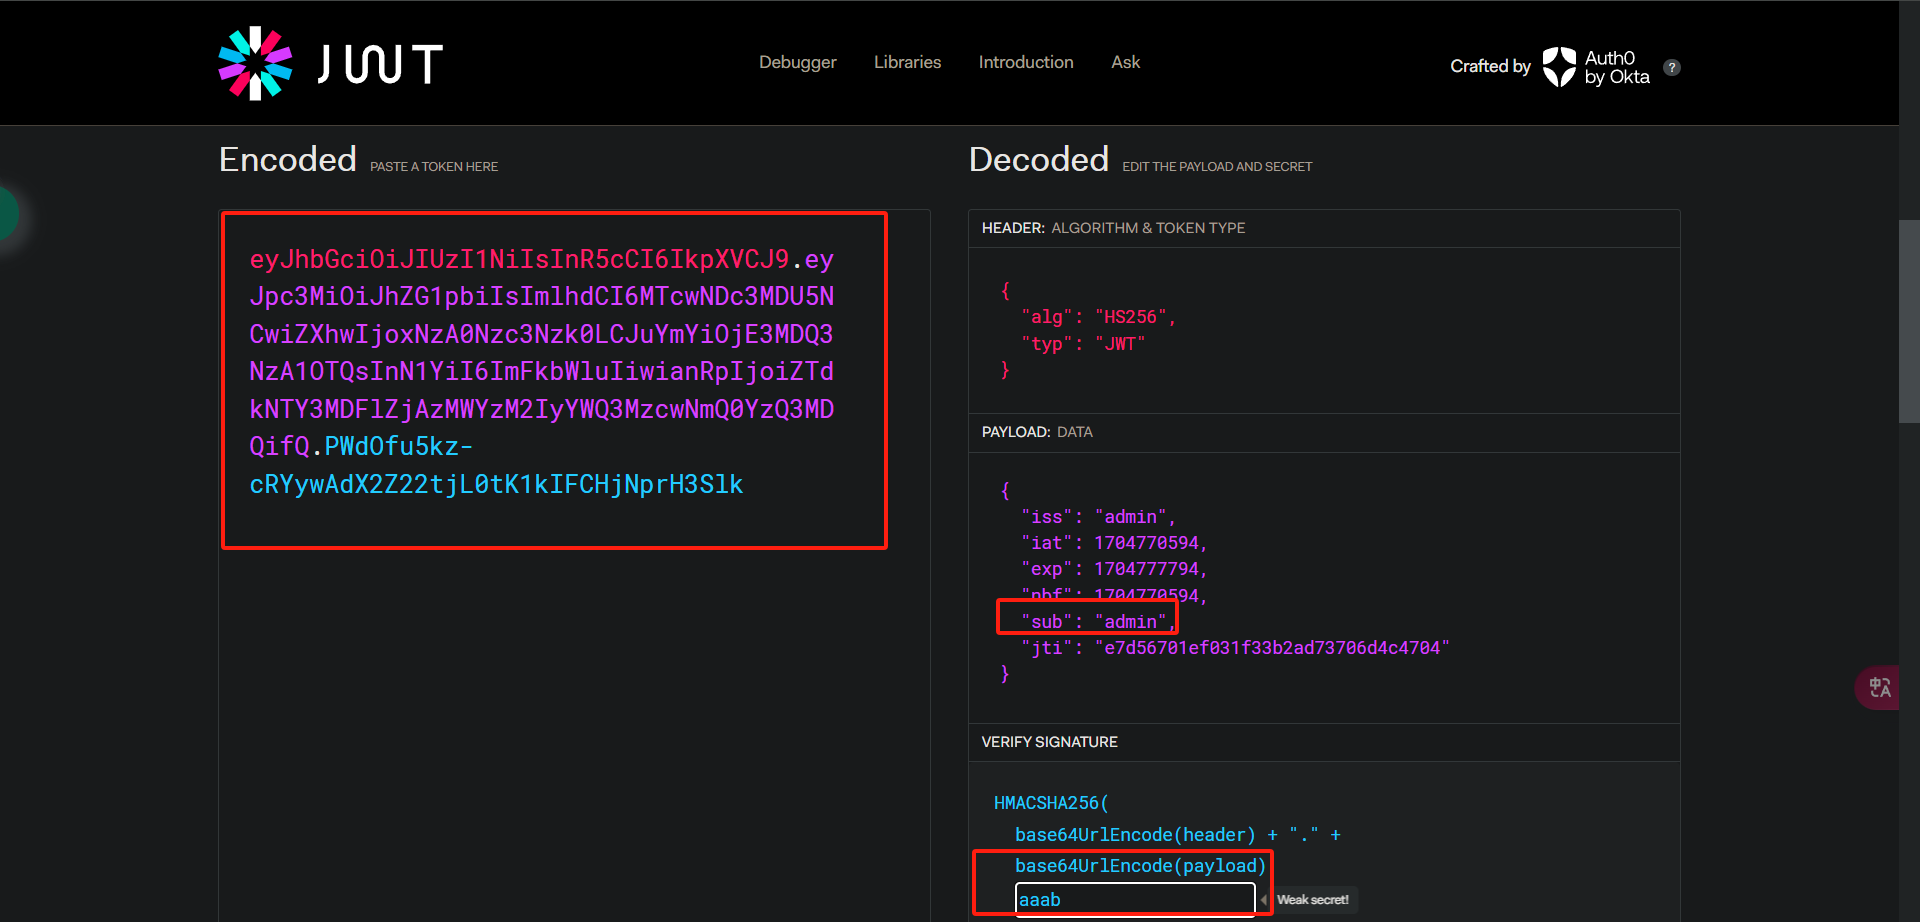This screenshot has height=922, width=1920.
Task: Click the sub admin payload line
Action: (1098, 622)
